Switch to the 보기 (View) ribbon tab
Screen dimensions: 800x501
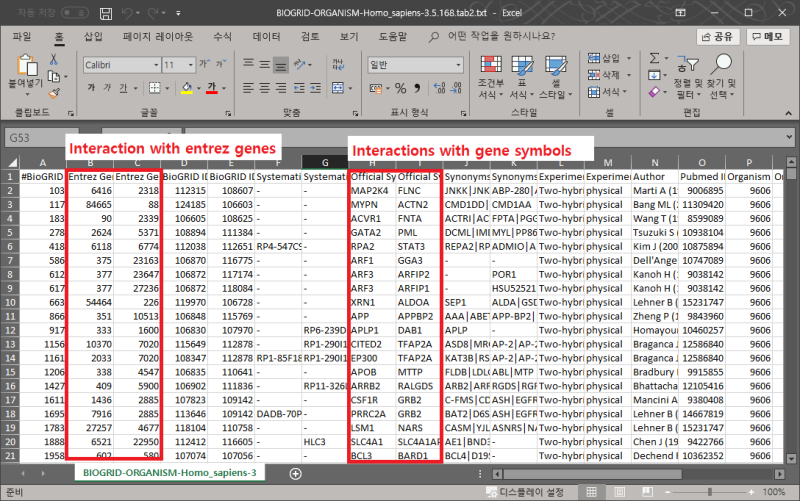(349, 37)
